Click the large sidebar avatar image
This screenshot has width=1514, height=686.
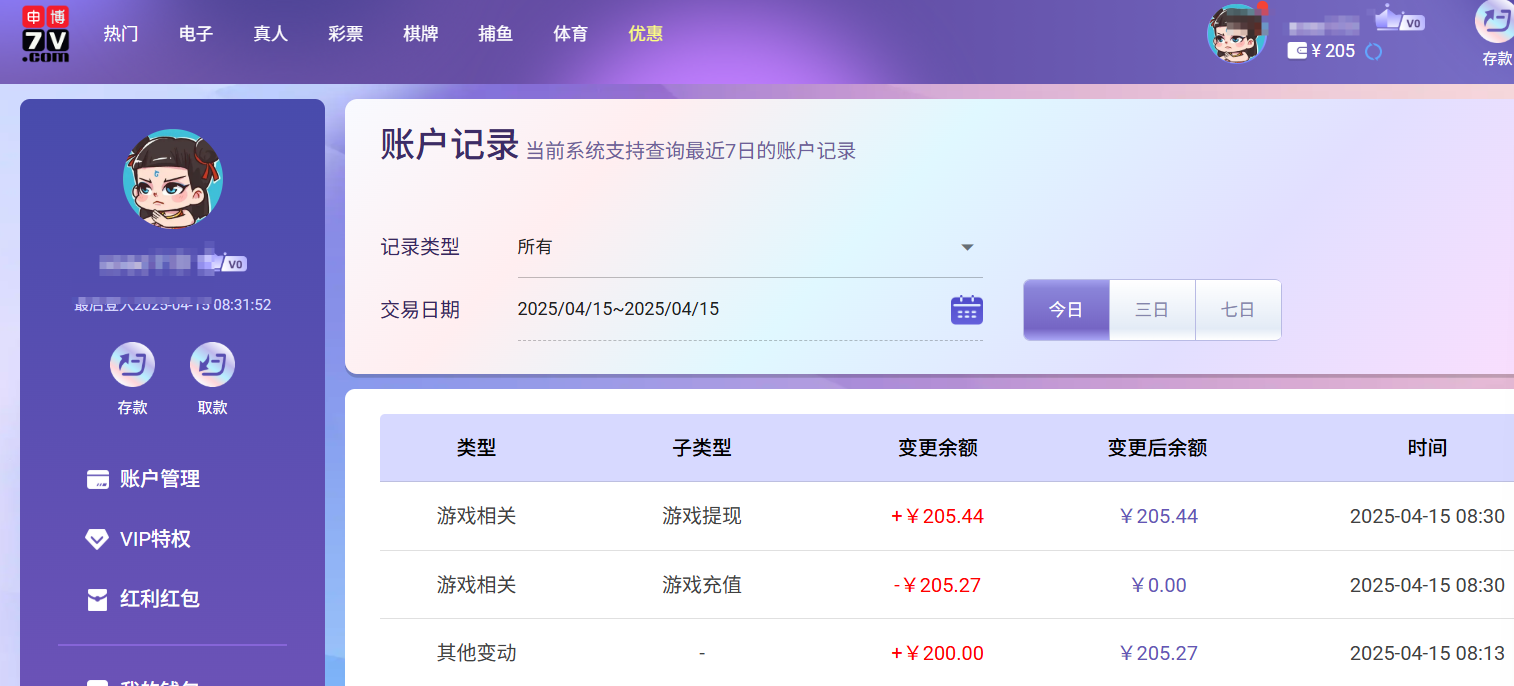(172, 180)
